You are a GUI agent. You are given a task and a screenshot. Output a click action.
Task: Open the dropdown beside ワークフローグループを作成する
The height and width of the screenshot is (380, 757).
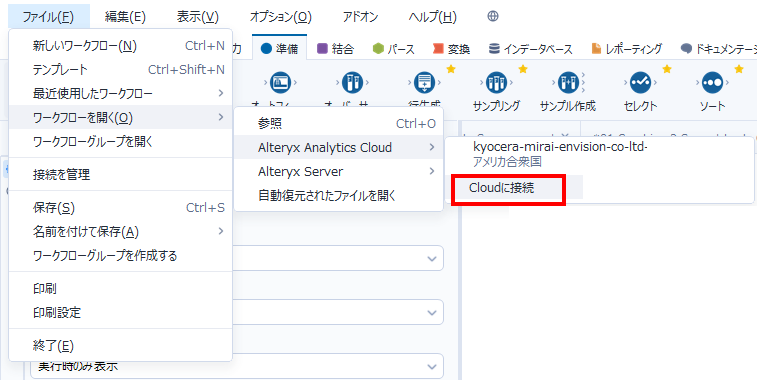[432, 258]
